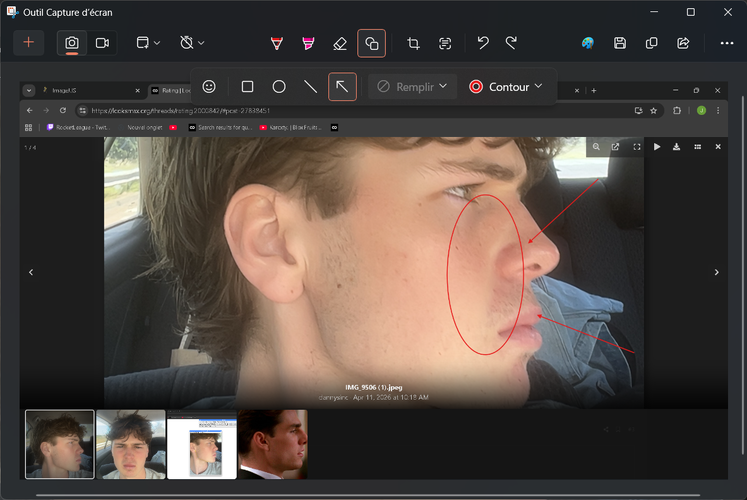747x500 pixels.
Task: Expand the Remplir fill dropdown
Action: [413, 87]
